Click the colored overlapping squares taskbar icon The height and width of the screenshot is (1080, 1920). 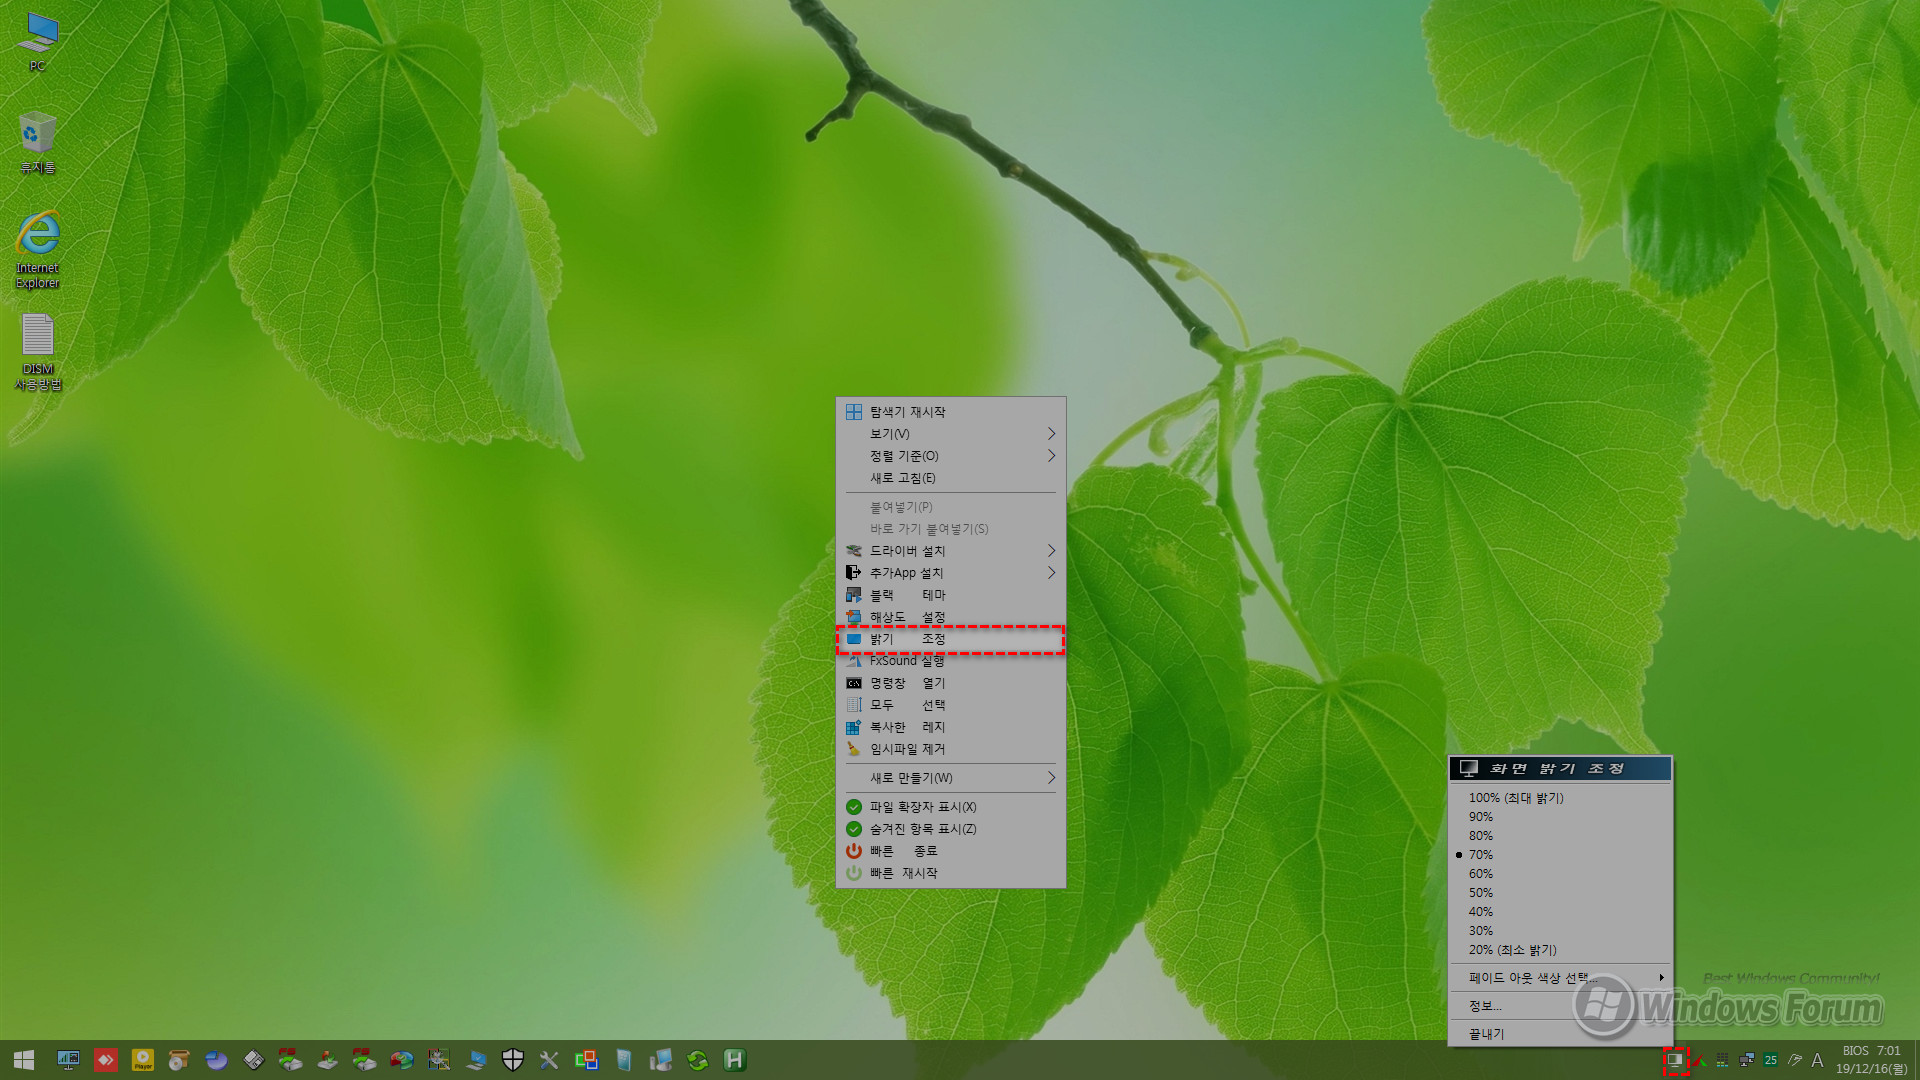586,1060
